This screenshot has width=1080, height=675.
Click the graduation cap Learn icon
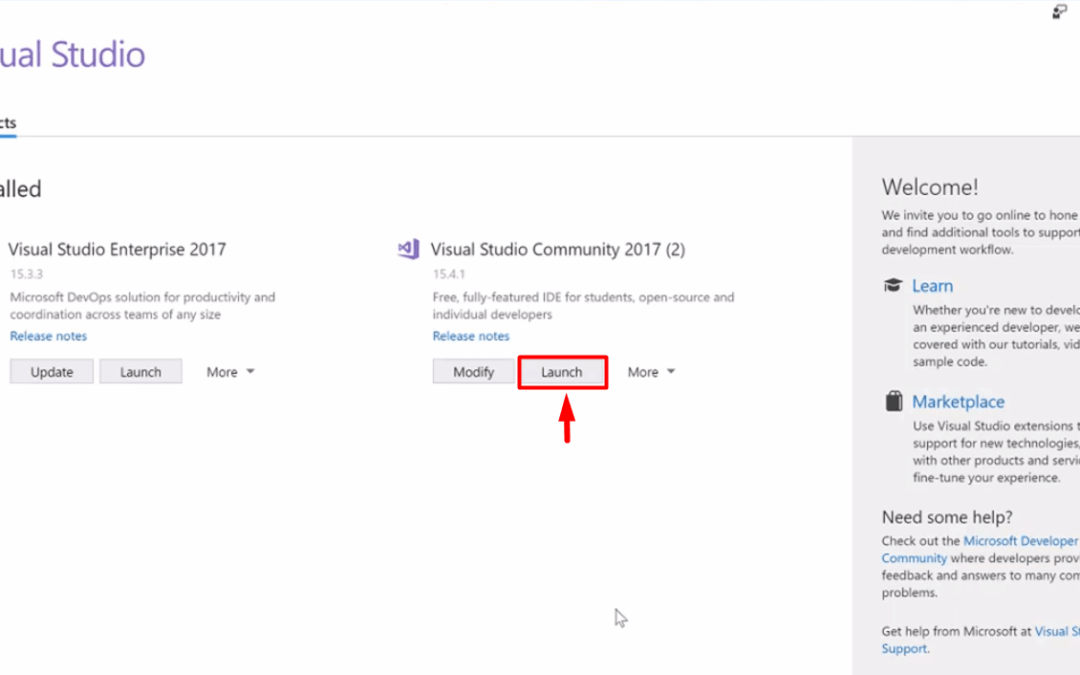pos(893,286)
